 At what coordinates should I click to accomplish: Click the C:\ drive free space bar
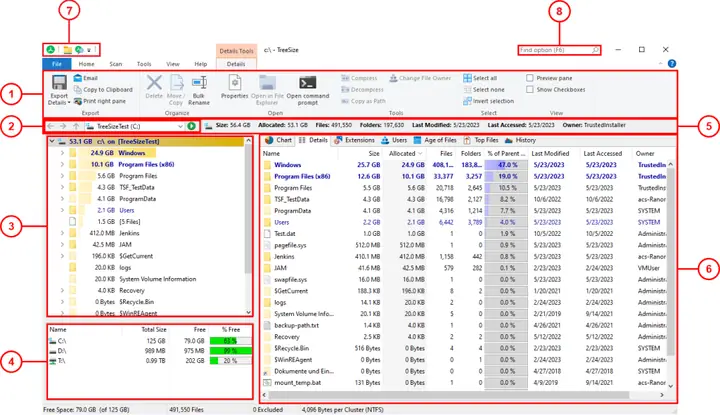229,341
